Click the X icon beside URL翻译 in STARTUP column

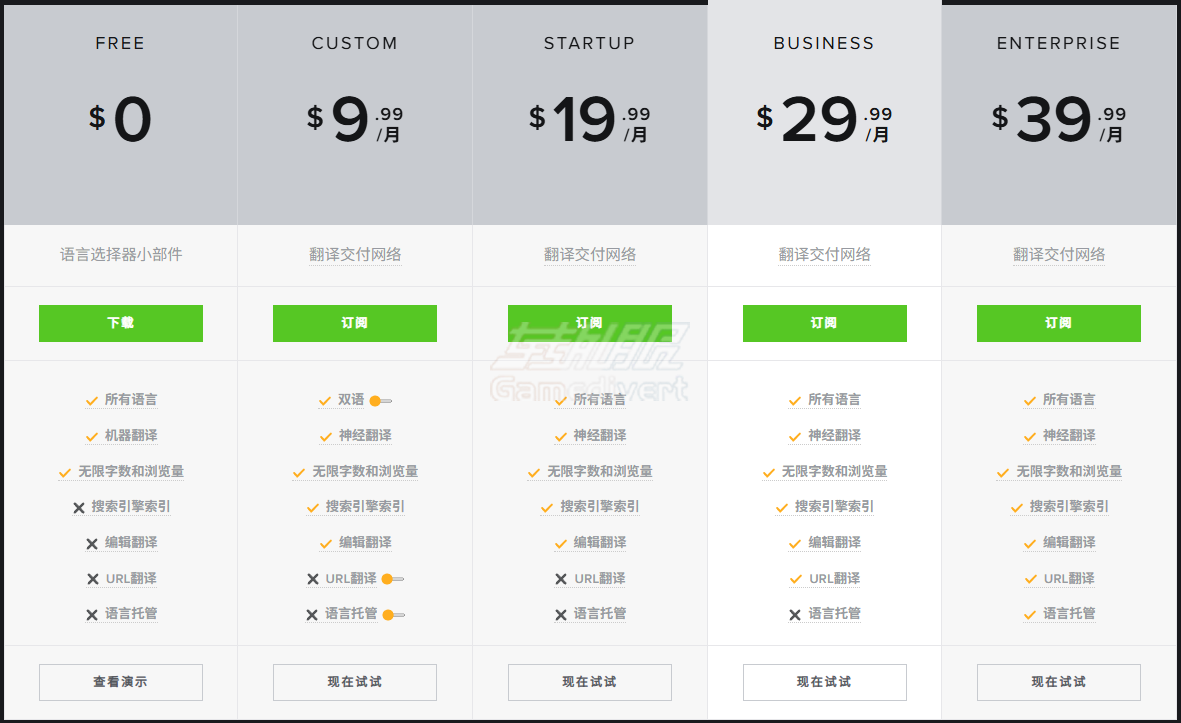pyautogui.click(x=560, y=578)
